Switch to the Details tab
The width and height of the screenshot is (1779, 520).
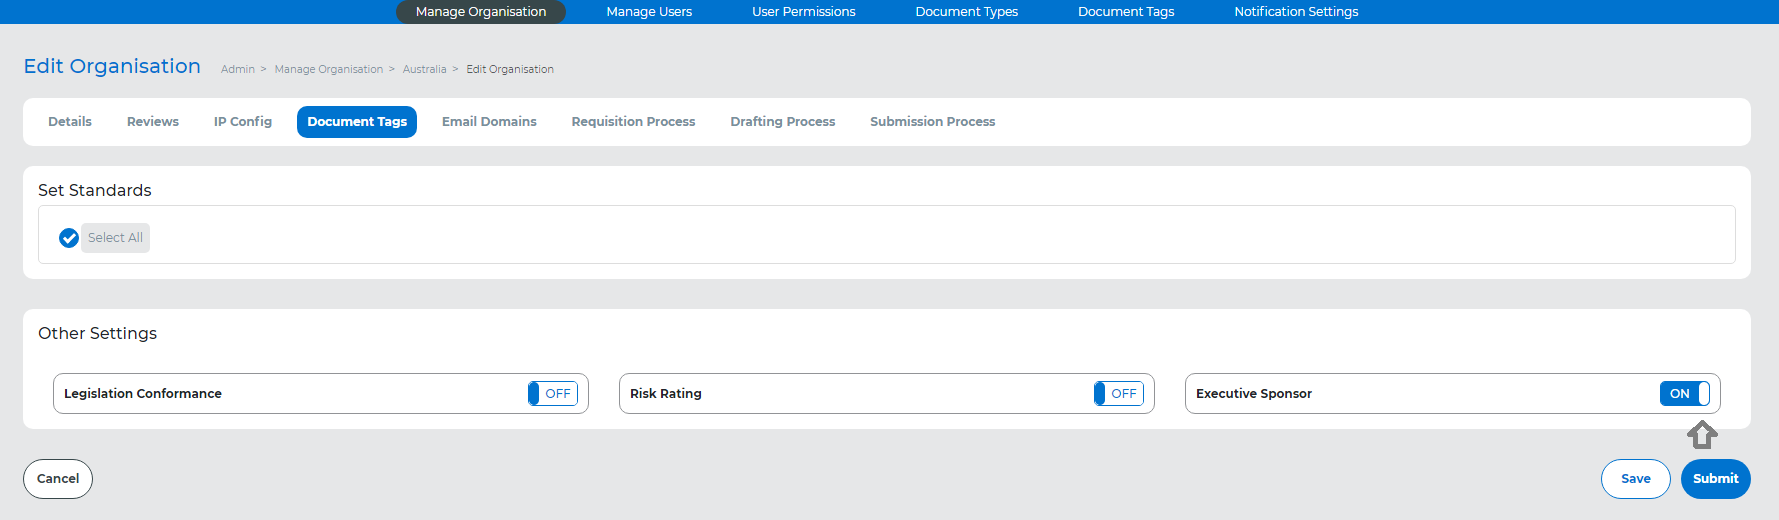70,122
